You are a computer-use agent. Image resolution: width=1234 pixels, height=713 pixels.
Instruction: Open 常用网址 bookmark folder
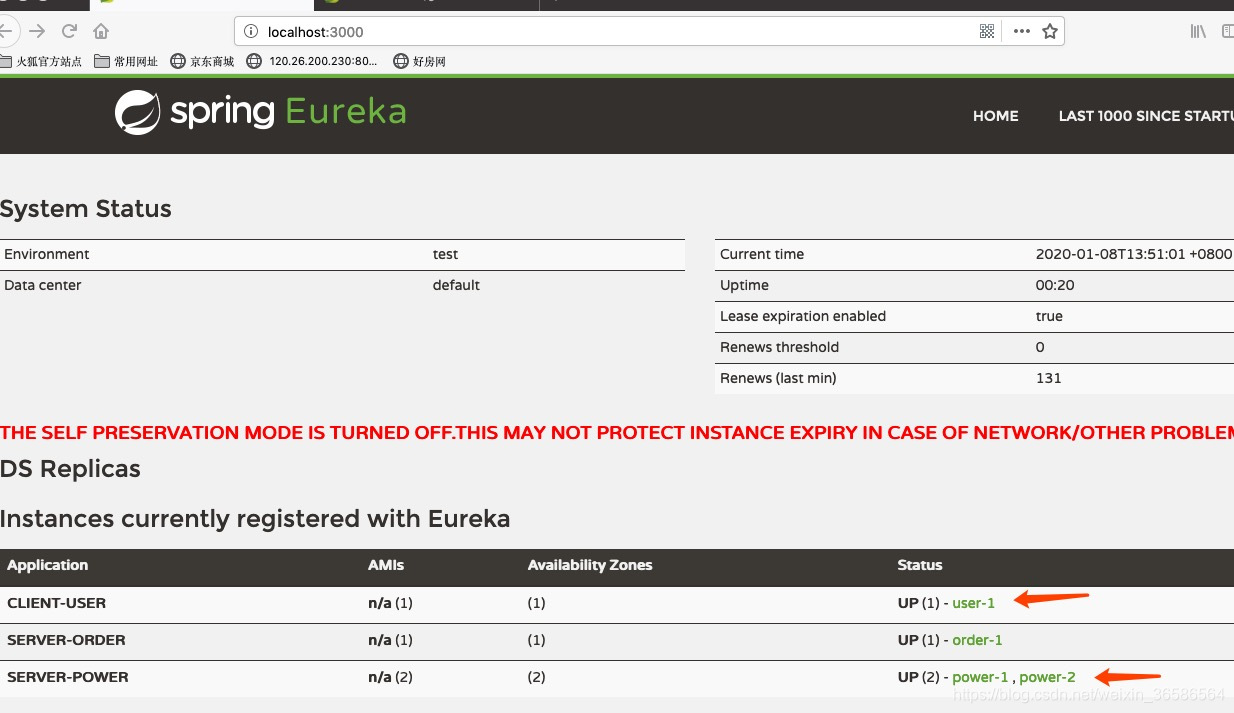point(126,62)
